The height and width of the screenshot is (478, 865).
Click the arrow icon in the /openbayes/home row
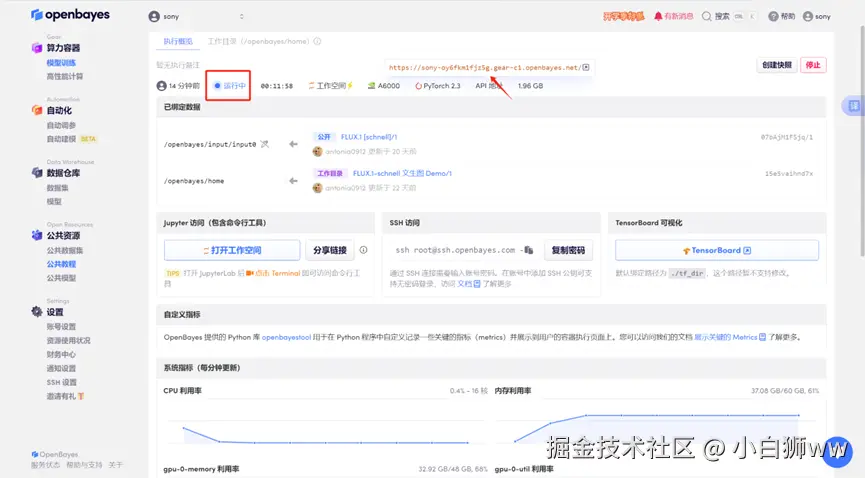click(293, 180)
